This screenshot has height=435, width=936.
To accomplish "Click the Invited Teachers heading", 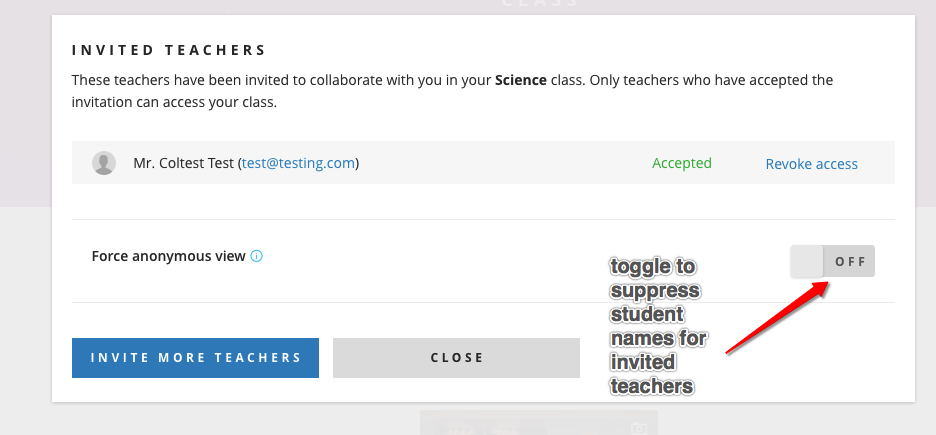I will tap(169, 49).
